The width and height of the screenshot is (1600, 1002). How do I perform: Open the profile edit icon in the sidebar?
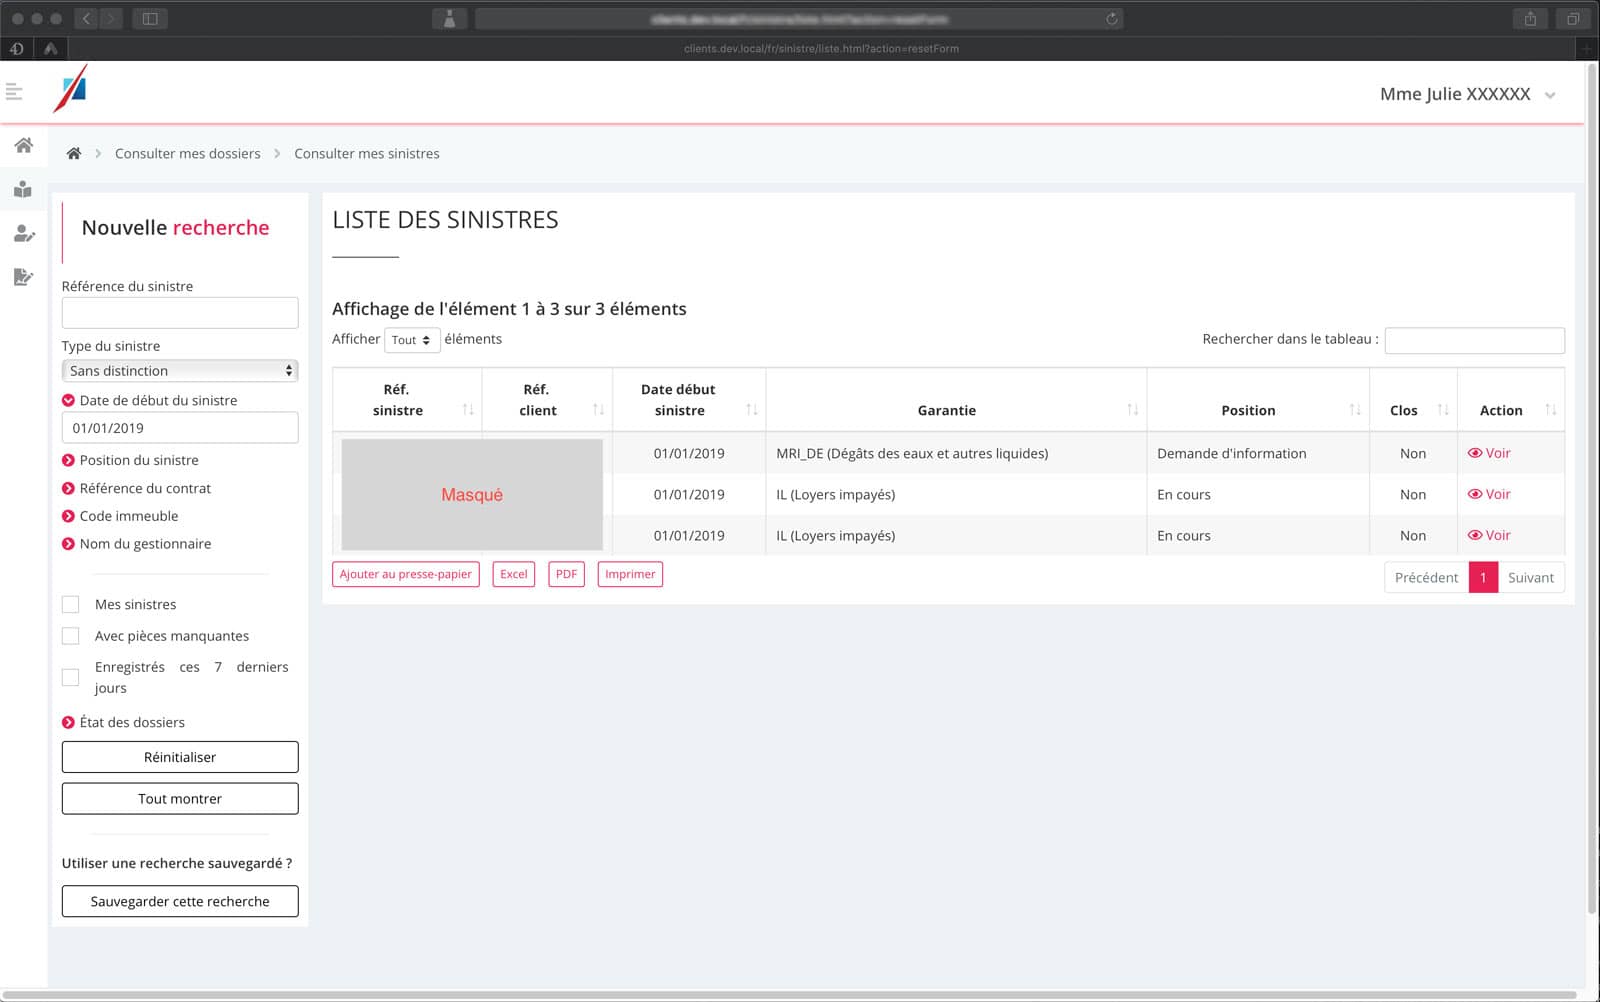pos(22,235)
